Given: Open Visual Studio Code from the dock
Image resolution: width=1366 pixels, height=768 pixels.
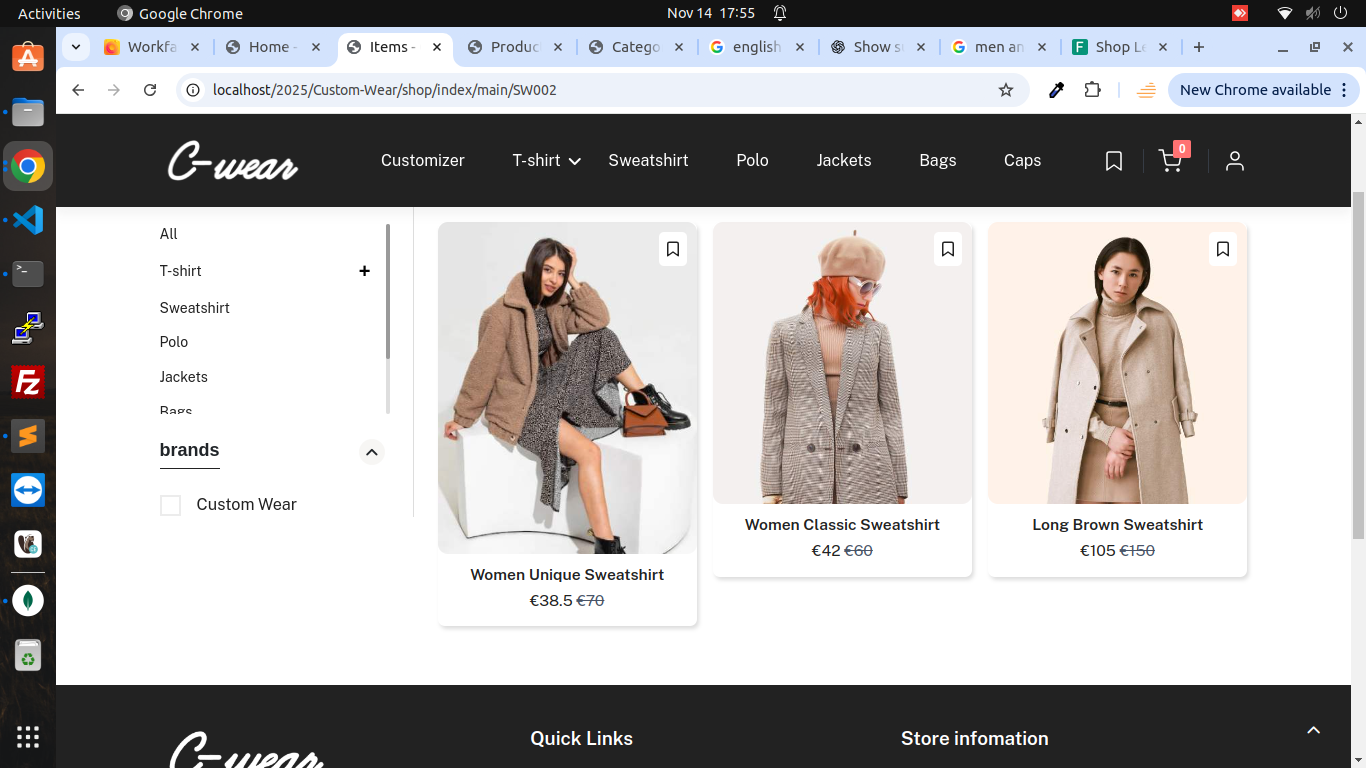Looking at the screenshot, I should pos(28,219).
